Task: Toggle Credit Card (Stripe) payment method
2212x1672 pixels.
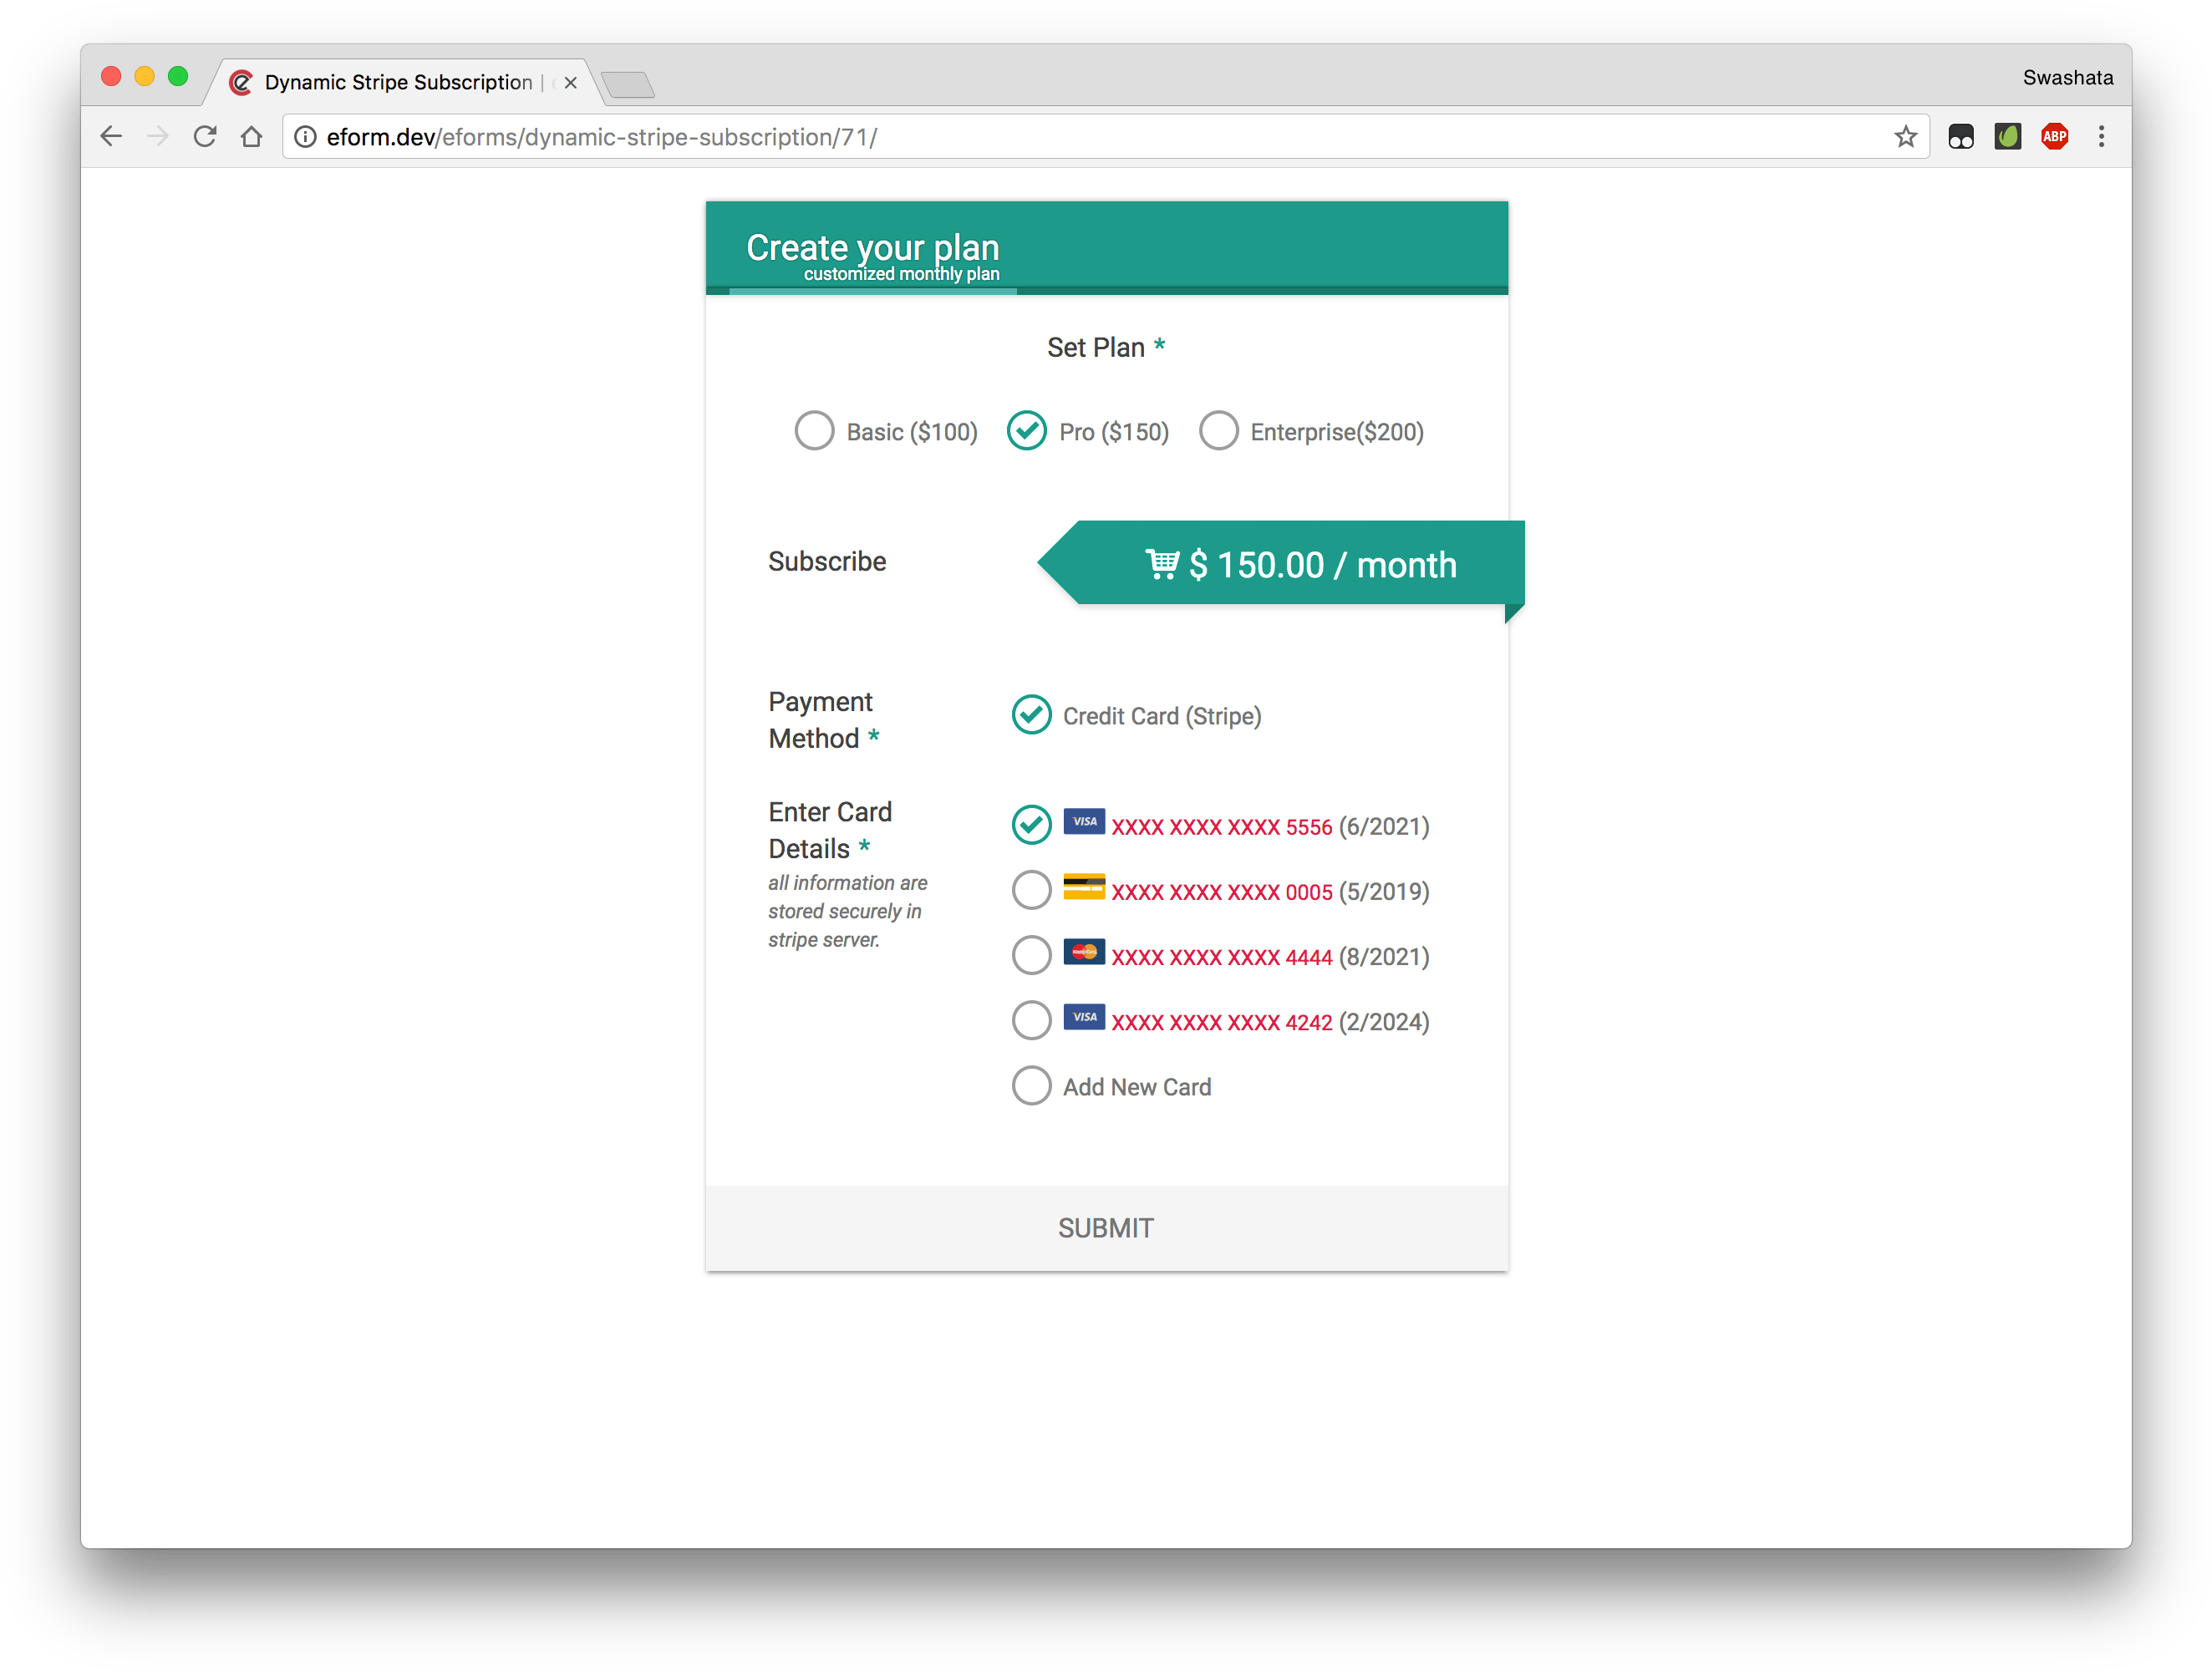Action: coord(1031,715)
